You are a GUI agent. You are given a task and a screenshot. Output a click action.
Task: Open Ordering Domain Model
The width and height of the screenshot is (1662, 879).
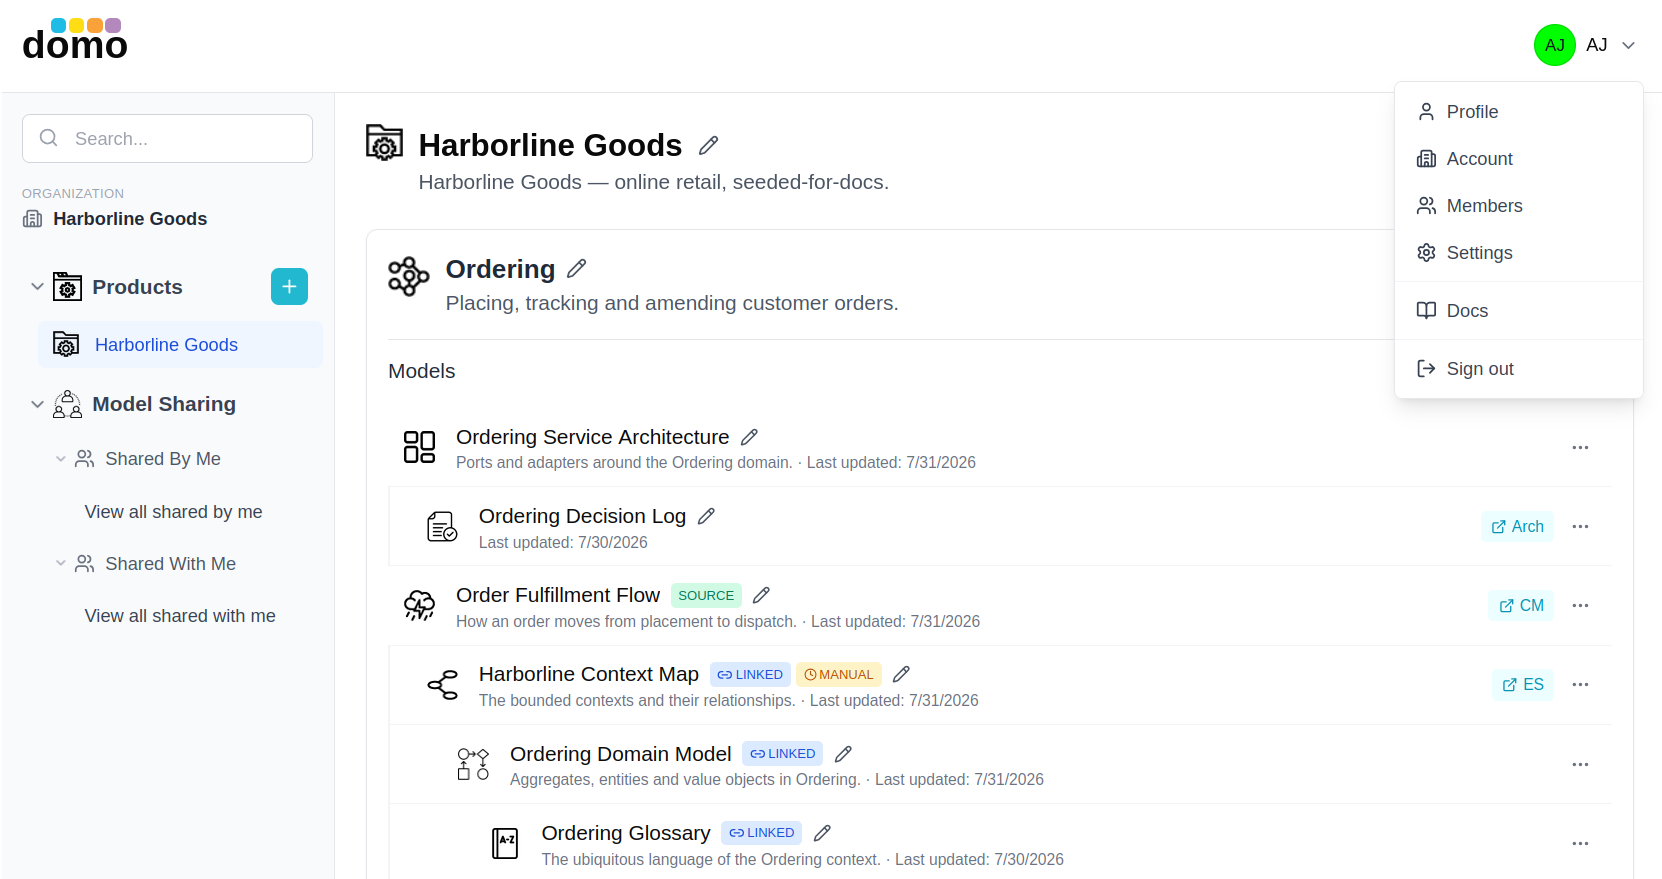coord(620,754)
